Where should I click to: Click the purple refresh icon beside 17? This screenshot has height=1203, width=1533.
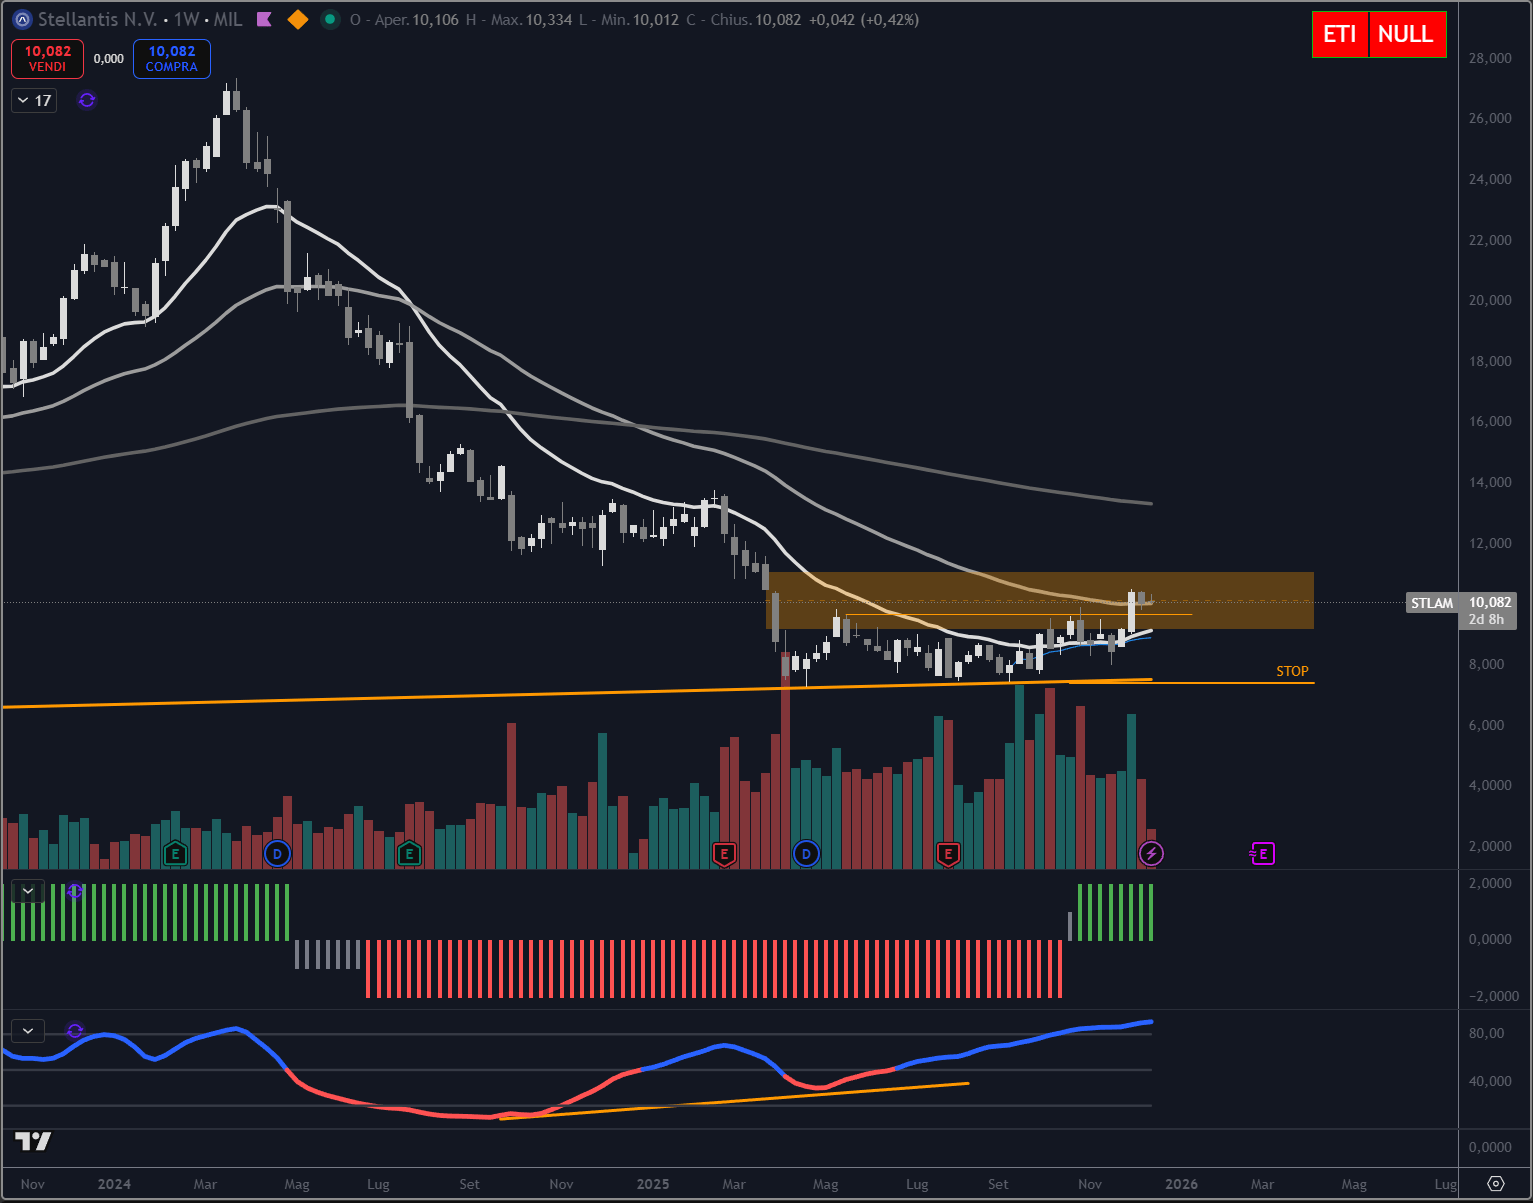tap(87, 100)
